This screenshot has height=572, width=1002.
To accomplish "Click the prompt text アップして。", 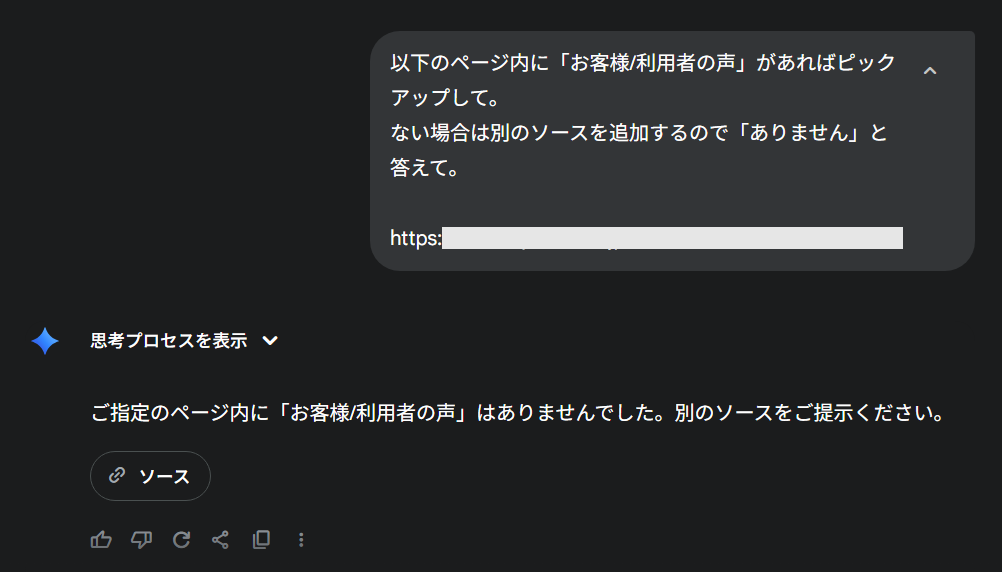I will click(x=443, y=98).
